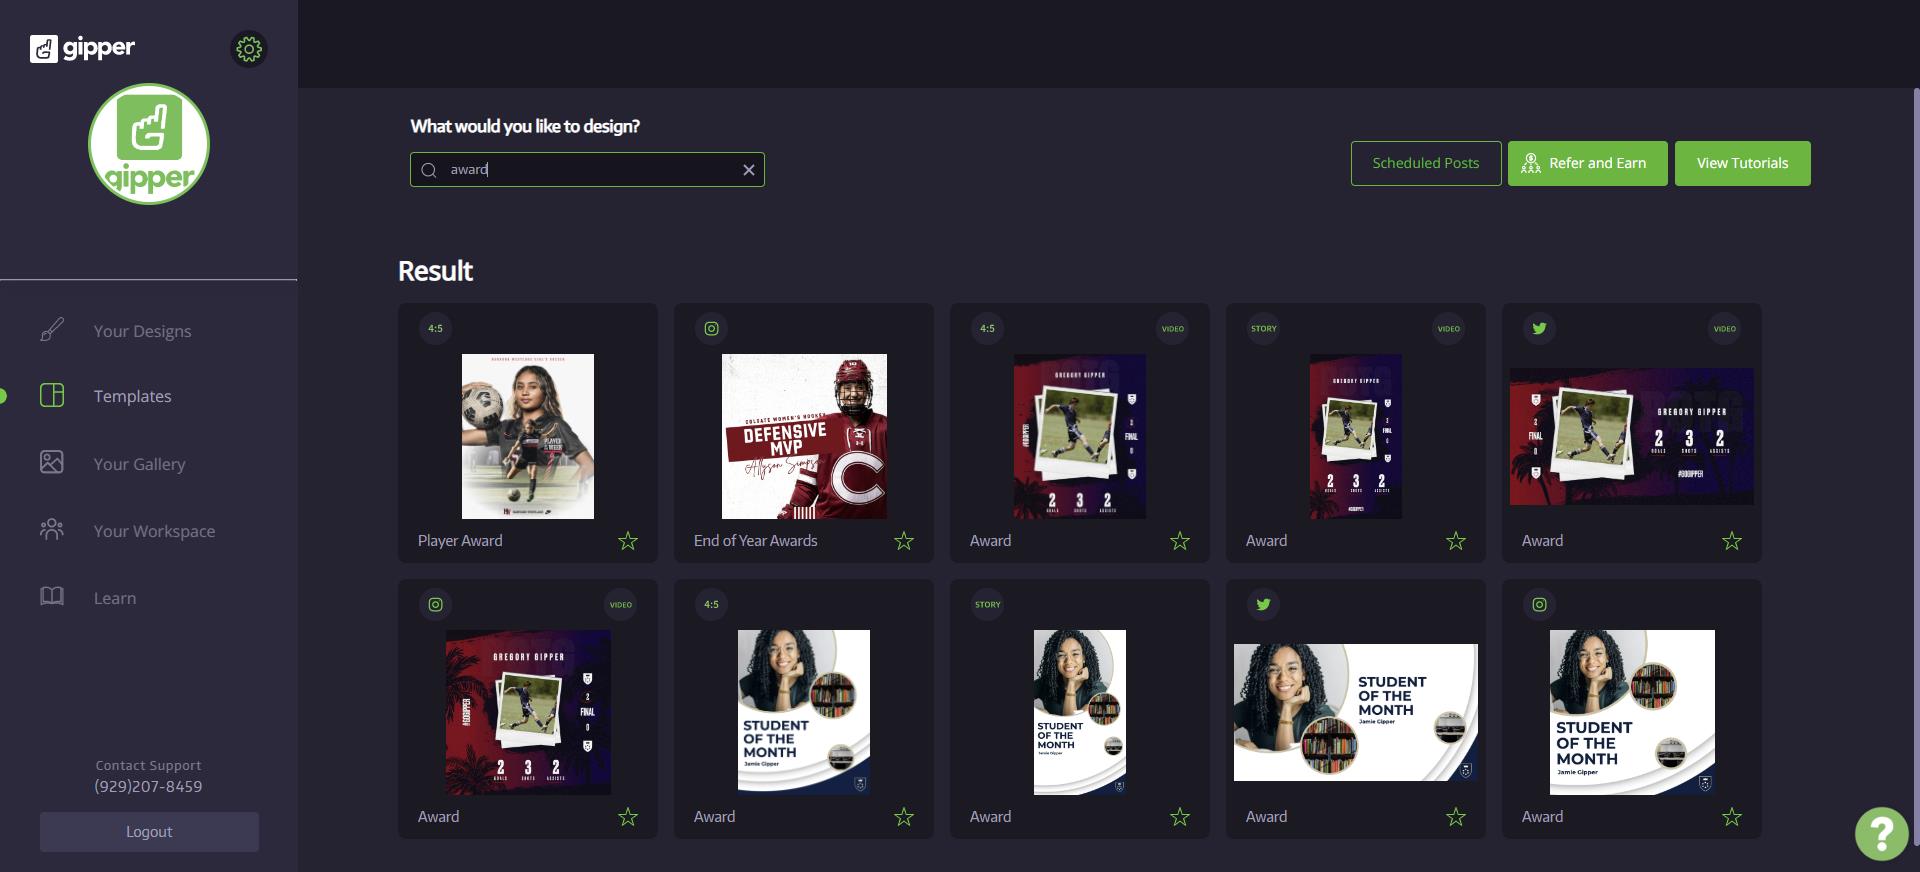This screenshot has height=872, width=1920.
Task: Open the green help question mark
Action: (1881, 832)
